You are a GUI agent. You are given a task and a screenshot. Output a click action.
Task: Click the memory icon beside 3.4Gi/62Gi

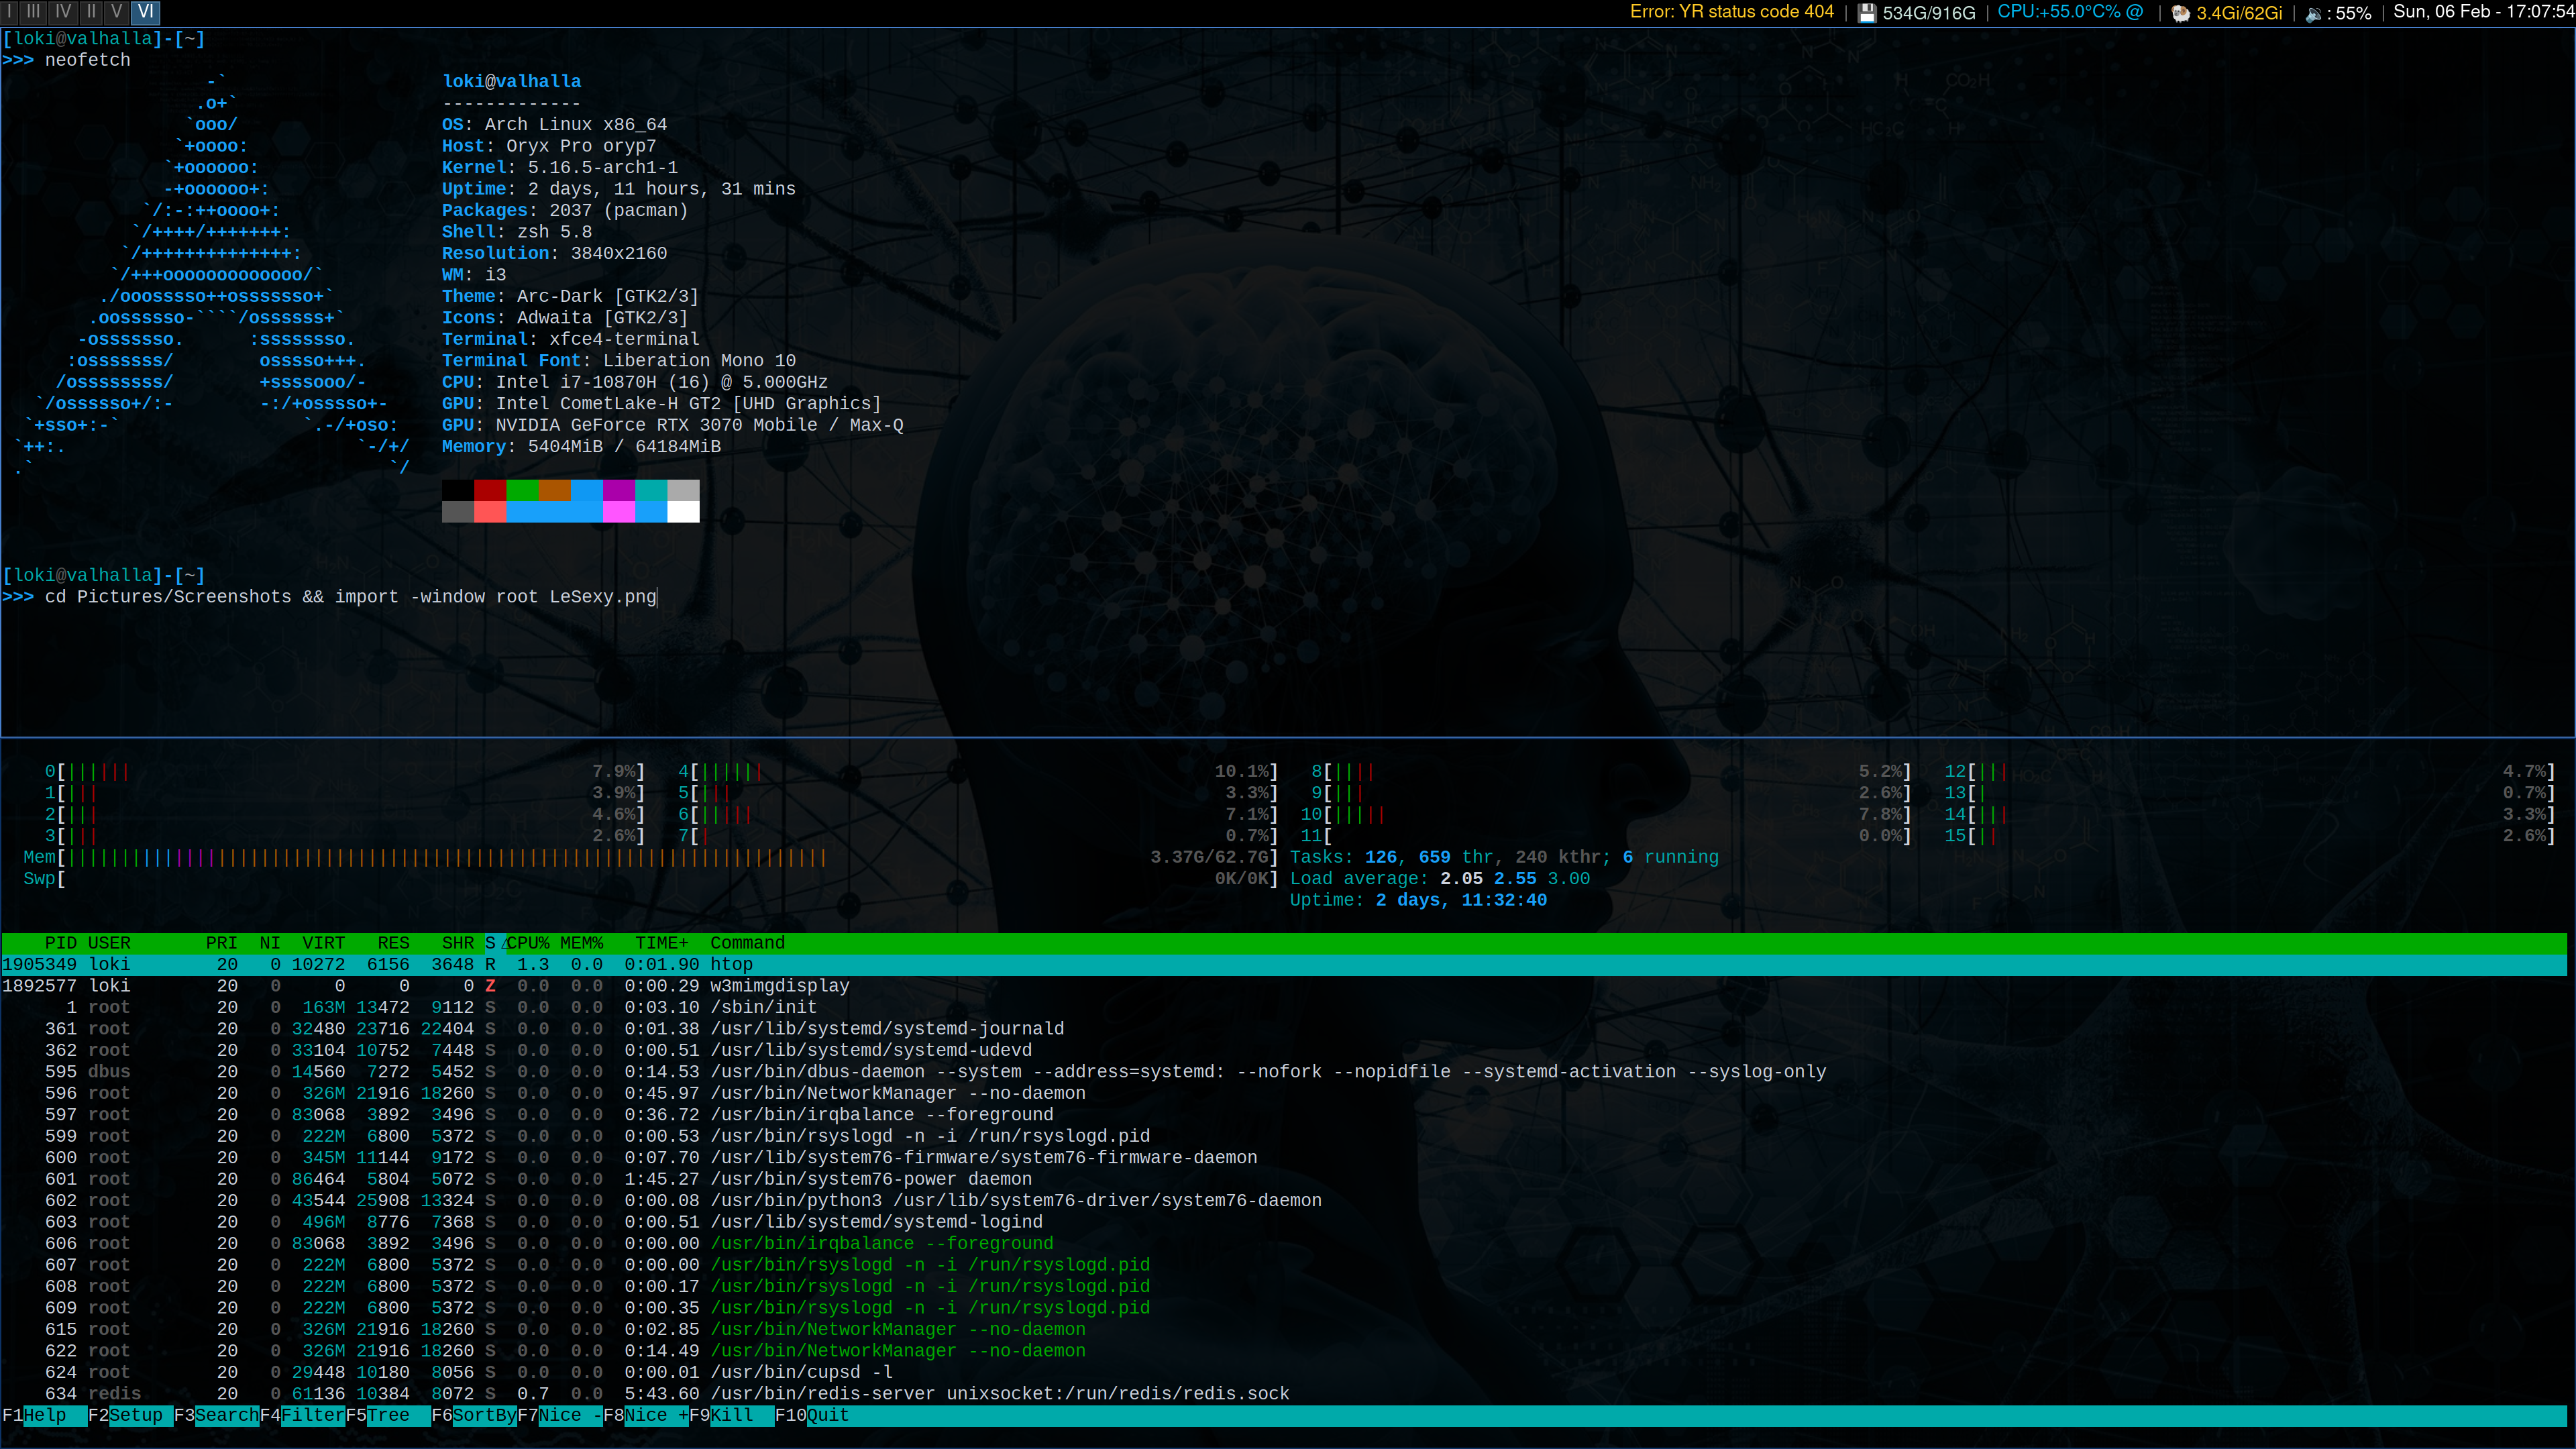[x=2181, y=13]
